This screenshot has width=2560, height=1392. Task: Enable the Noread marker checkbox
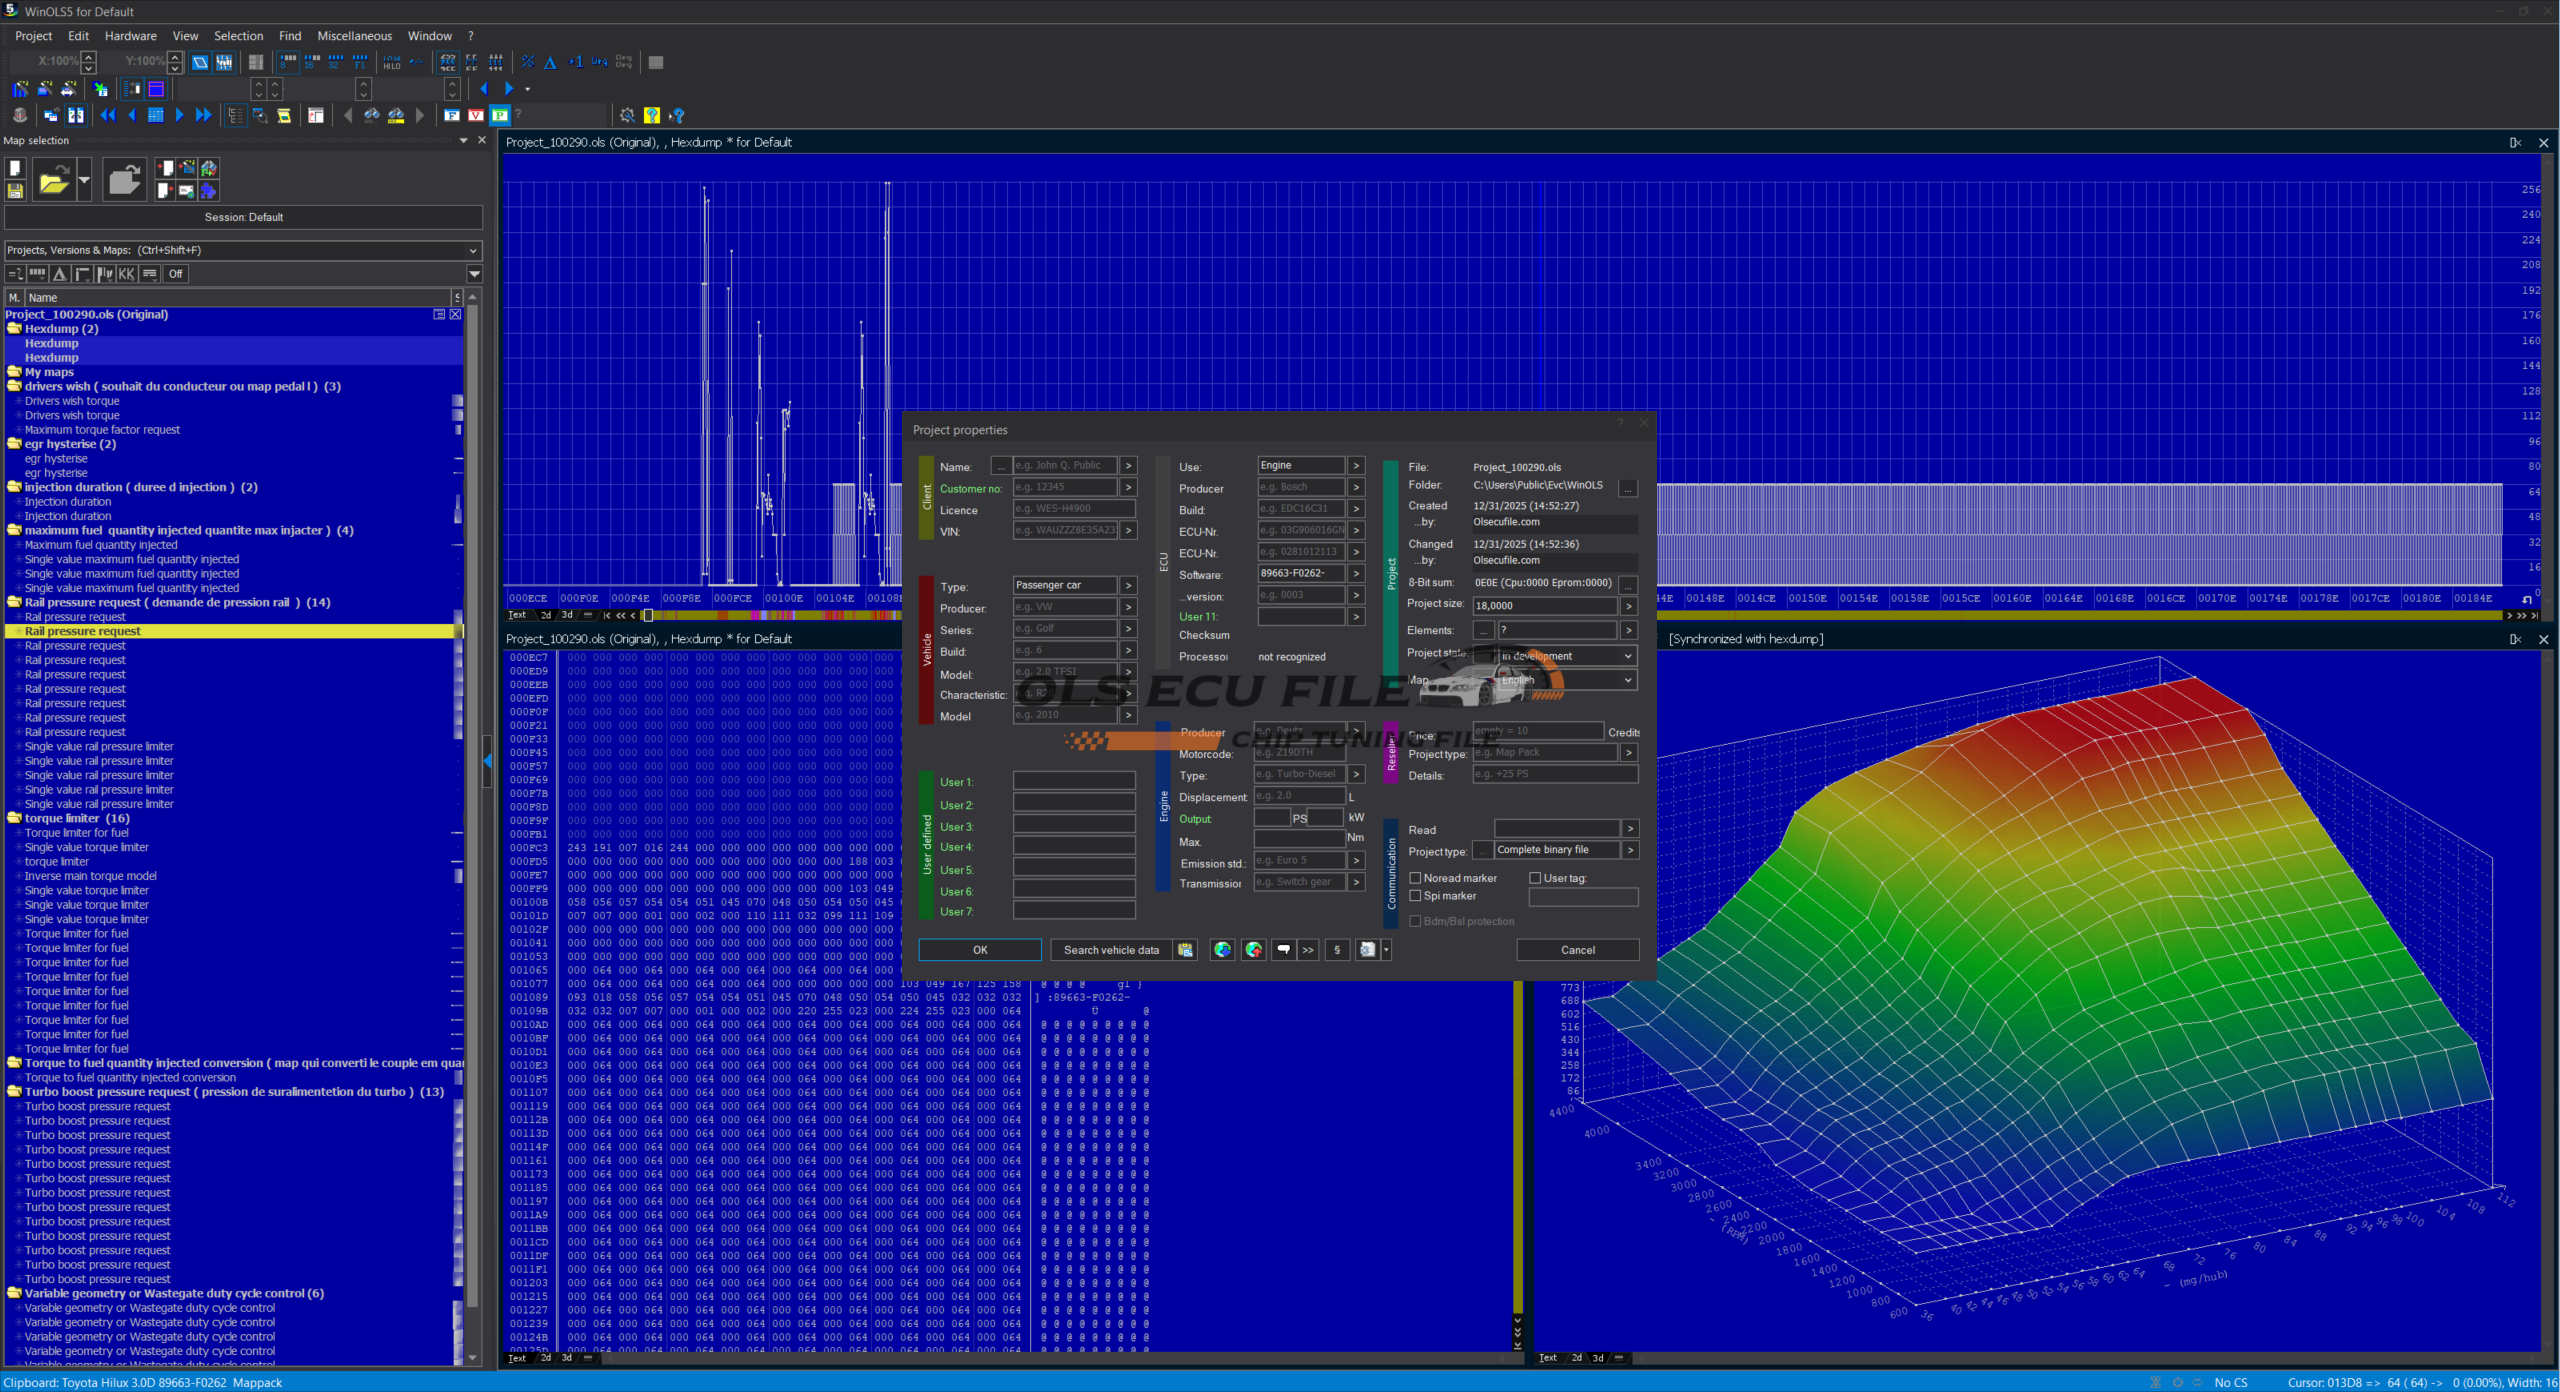[x=1415, y=878]
